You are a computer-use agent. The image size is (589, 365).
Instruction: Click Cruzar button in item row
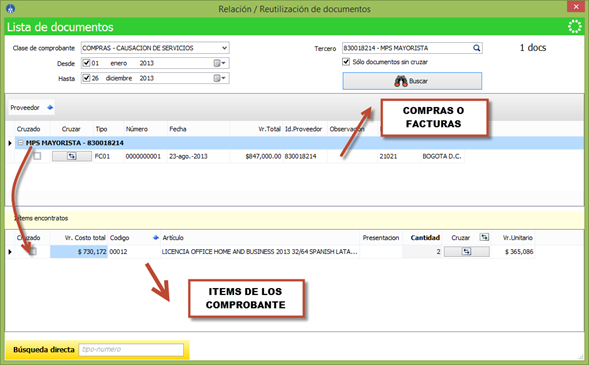pyautogui.click(x=467, y=251)
